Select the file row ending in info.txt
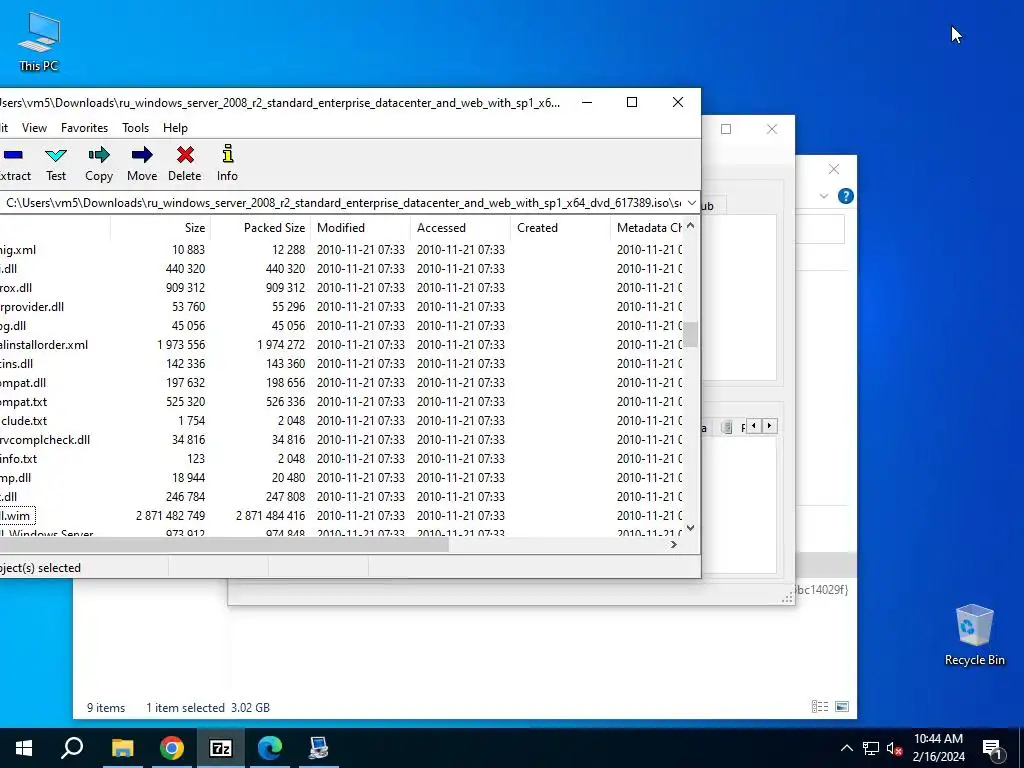This screenshot has height=768, width=1024. tap(341, 458)
